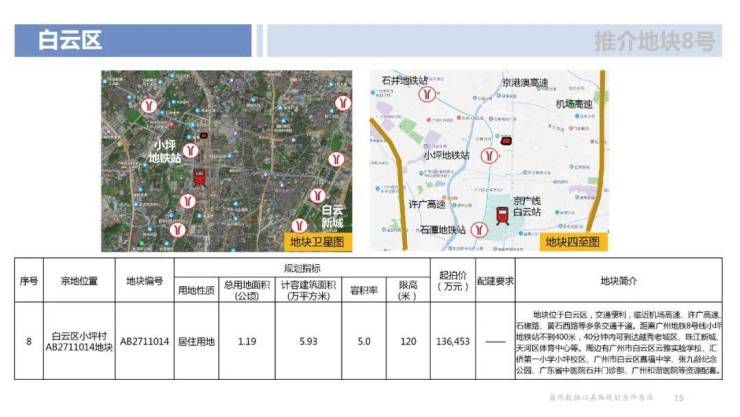Click the 白云区小坪村 AB2711014地块 cell
The image size is (740, 417).
(x=79, y=342)
